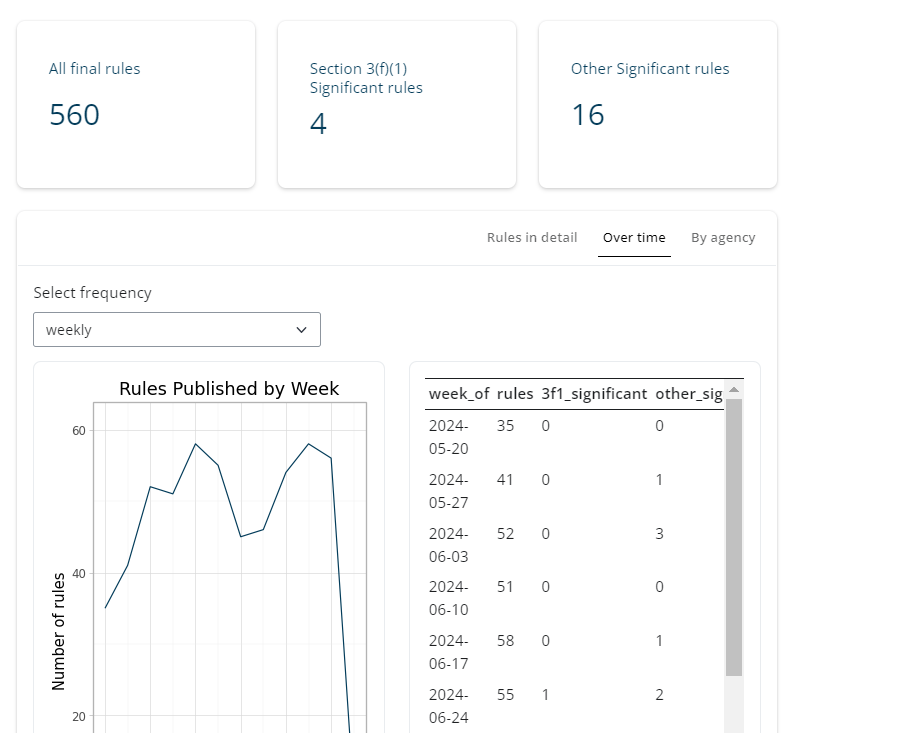911x733 pixels.
Task: Click the 2024-06-24 date cell
Action: click(x=448, y=706)
